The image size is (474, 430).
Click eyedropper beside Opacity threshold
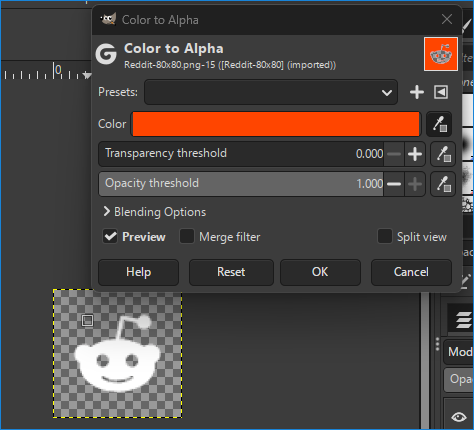click(443, 184)
